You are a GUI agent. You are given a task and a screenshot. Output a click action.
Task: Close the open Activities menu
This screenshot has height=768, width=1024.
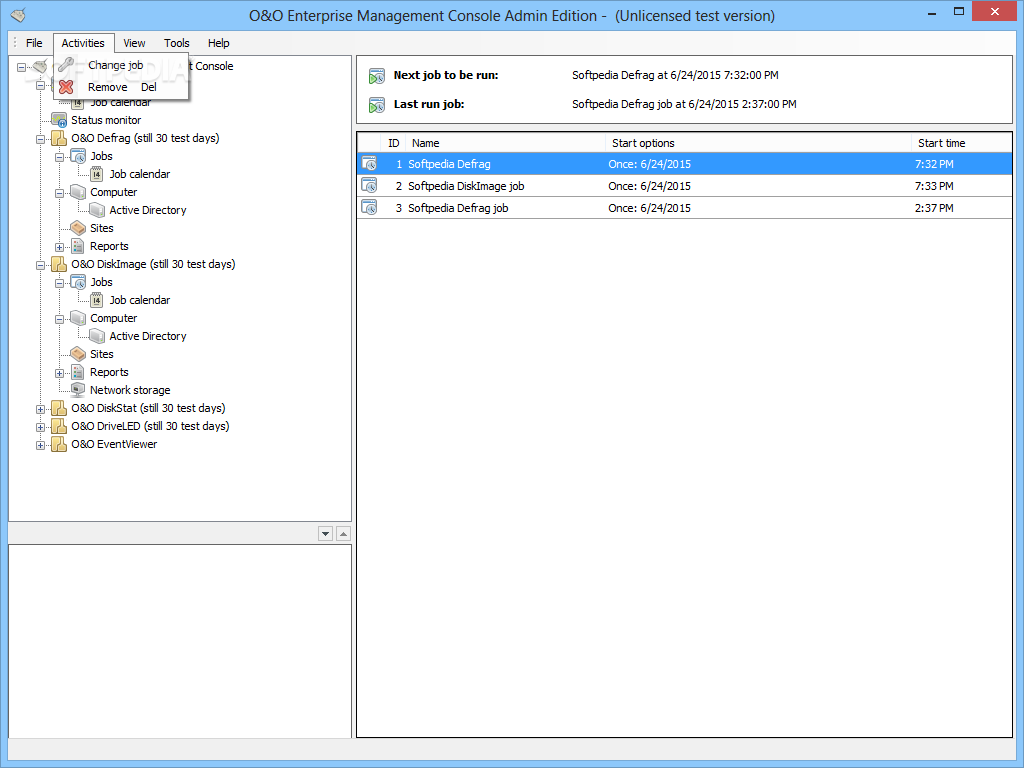click(x=83, y=43)
